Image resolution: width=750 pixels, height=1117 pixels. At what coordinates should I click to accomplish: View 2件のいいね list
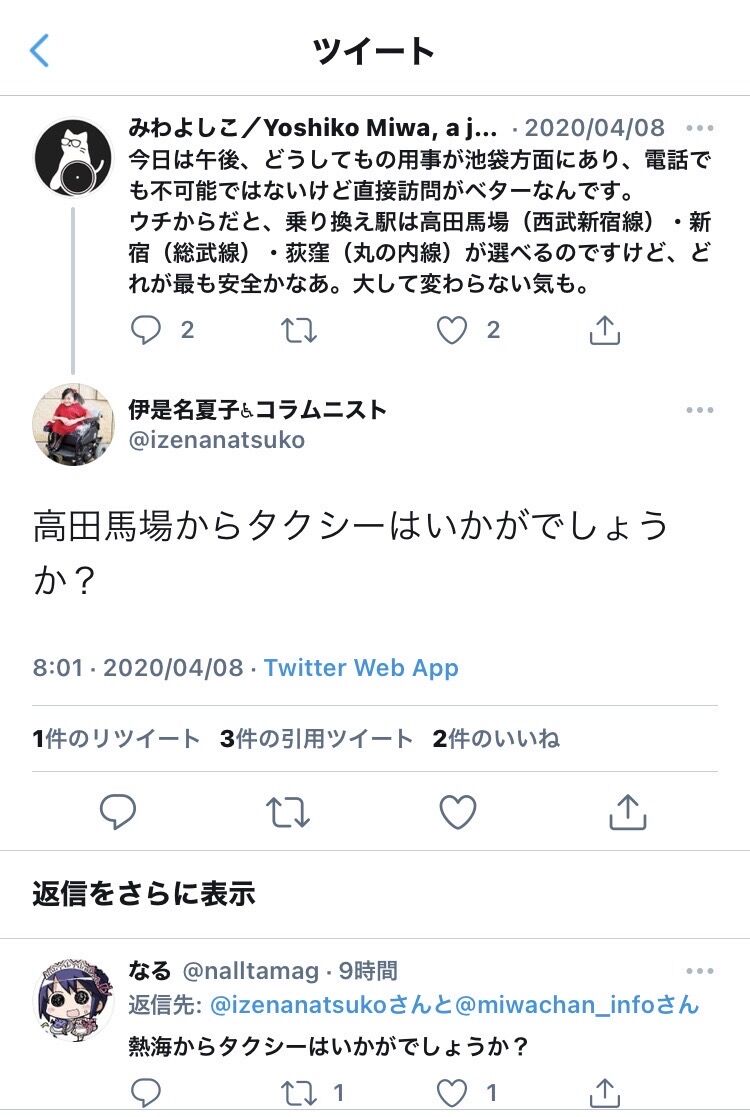(x=496, y=739)
